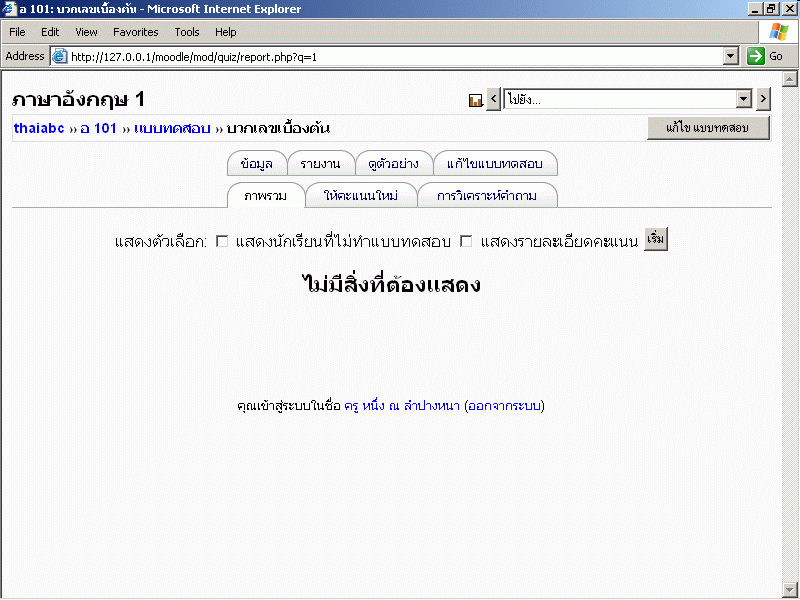
Task: Select the ดูตัวอย่าง tab
Action: pyautogui.click(x=394, y=164)
